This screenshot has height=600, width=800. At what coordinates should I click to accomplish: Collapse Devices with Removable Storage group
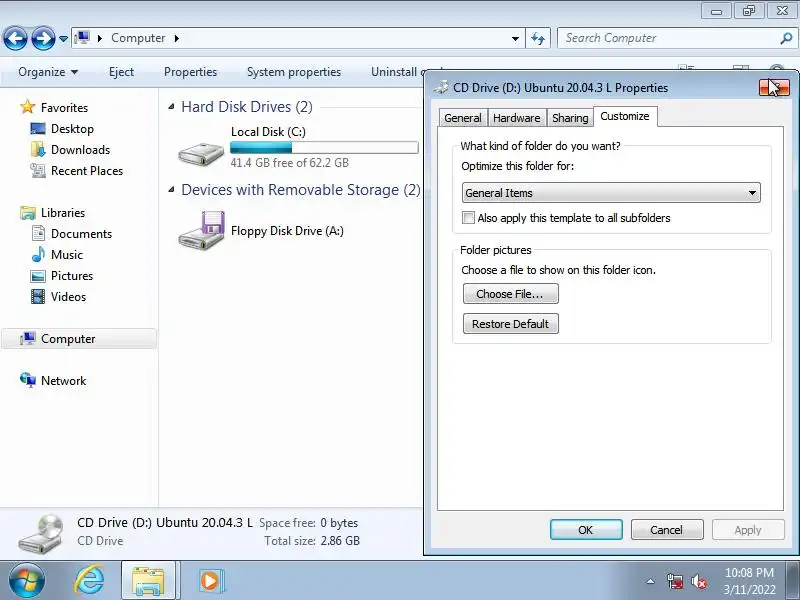point(171,190)
